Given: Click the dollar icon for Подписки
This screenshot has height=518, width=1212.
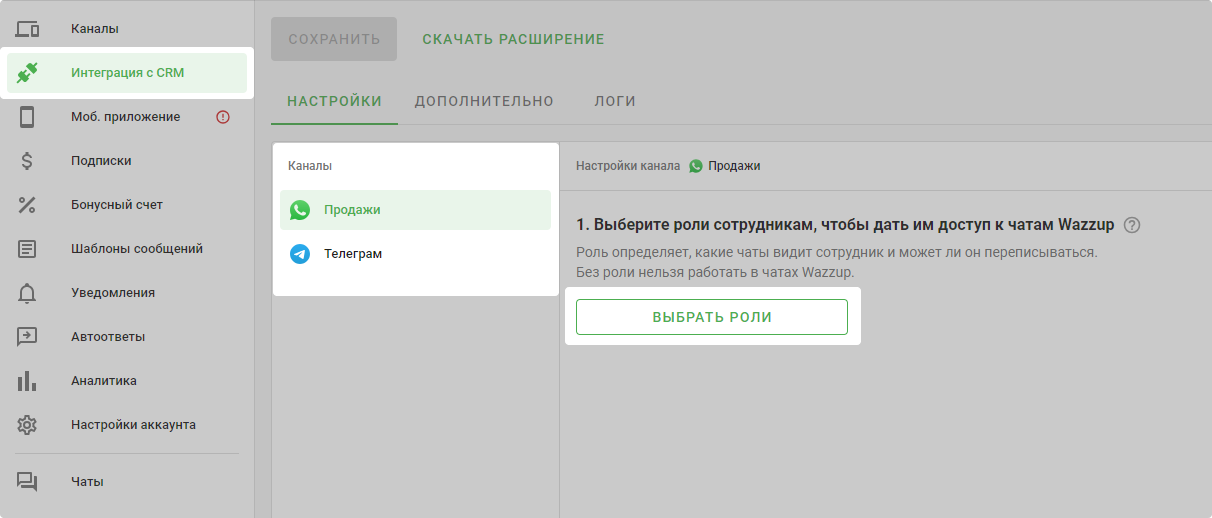Looking at the screenshot, I should coord(27,161).
